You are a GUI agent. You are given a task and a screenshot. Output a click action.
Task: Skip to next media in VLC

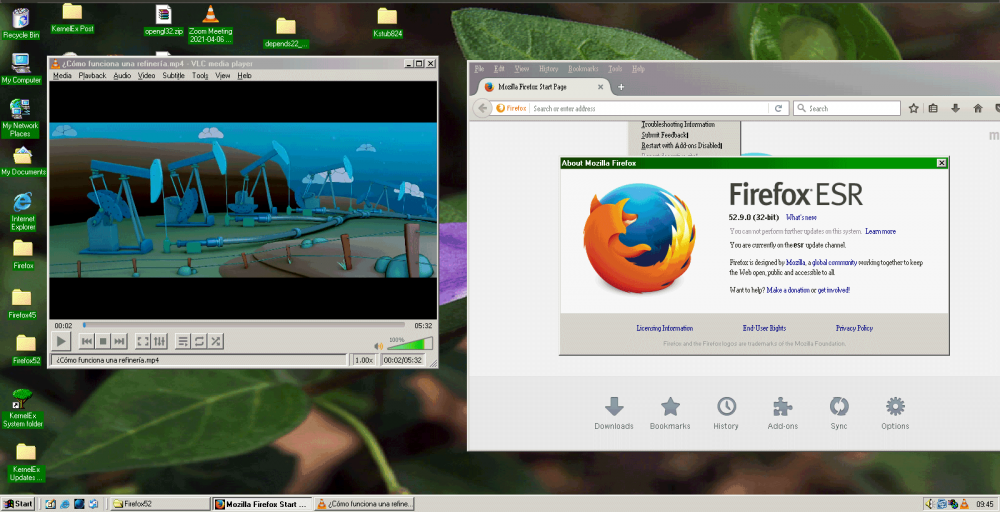pyautogui.click(x=119, y=341)
